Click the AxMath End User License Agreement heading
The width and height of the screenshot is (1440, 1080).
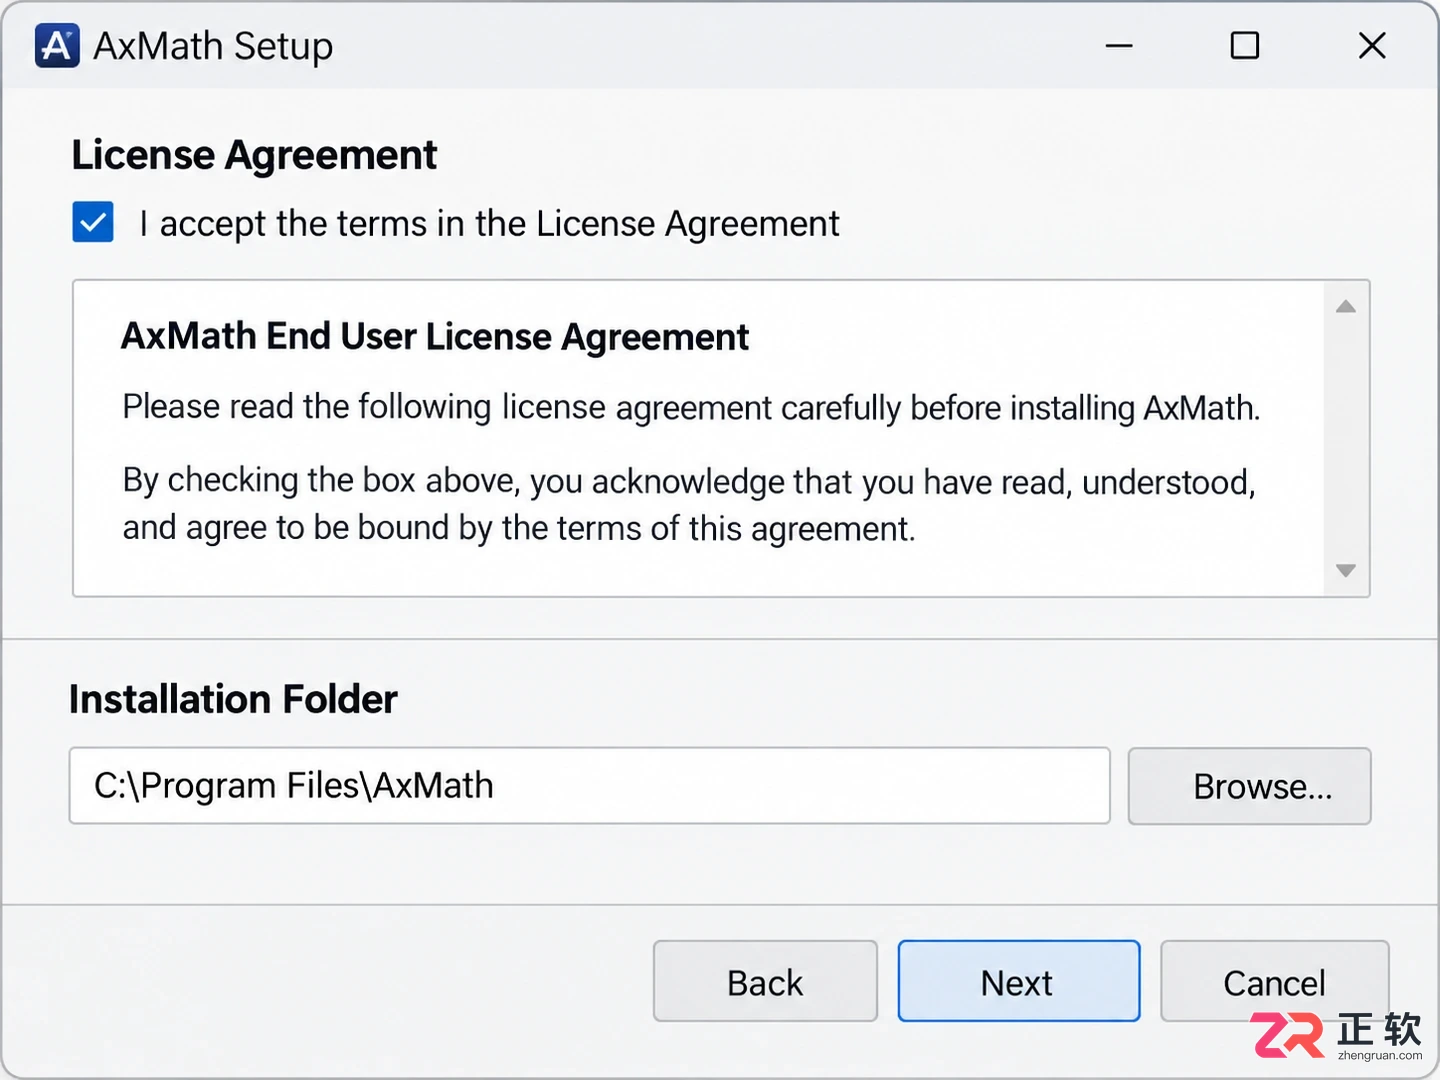tap(435, 337)
